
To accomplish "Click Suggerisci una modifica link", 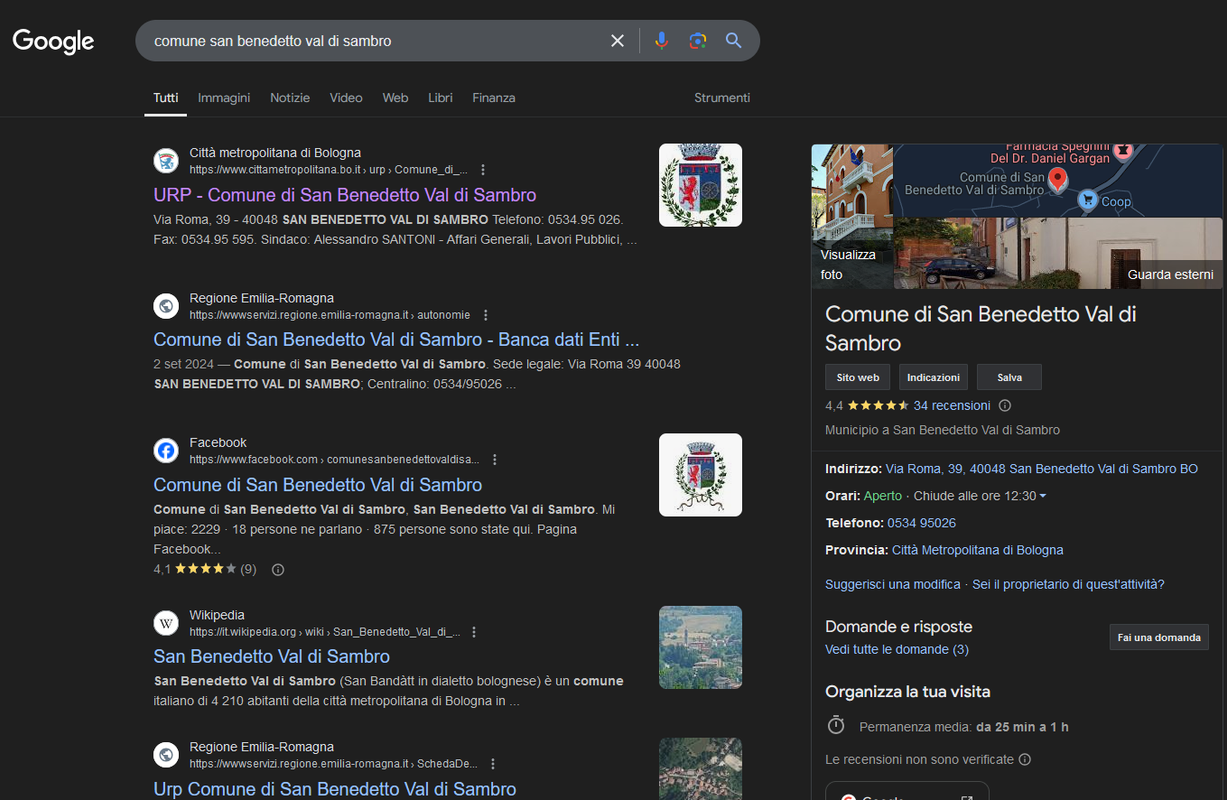I will point(892,584).
